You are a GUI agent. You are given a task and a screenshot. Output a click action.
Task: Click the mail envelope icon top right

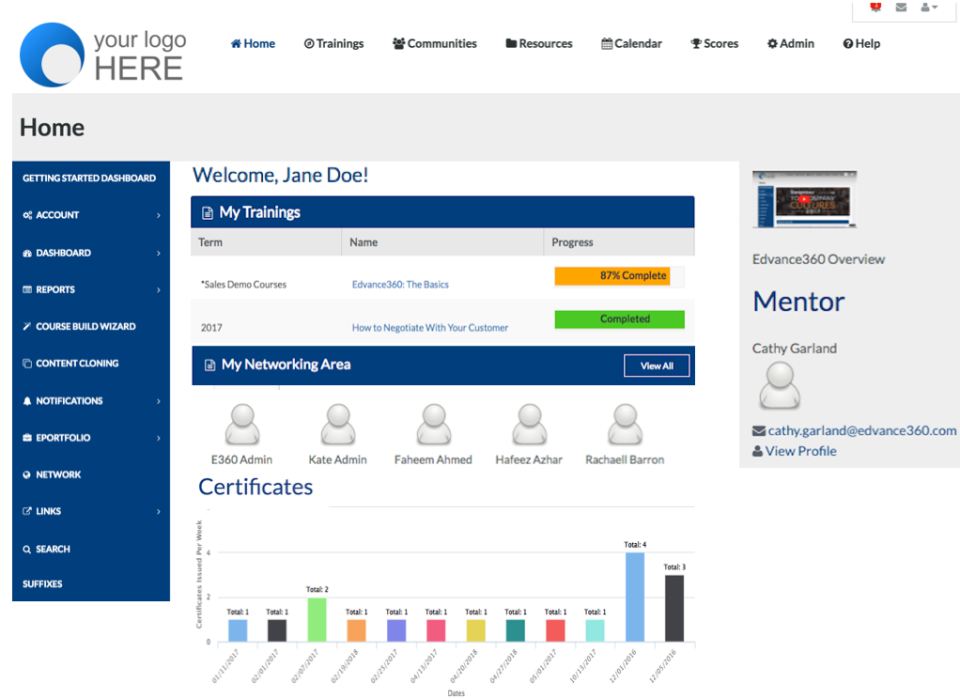click(x=900, y=7)
